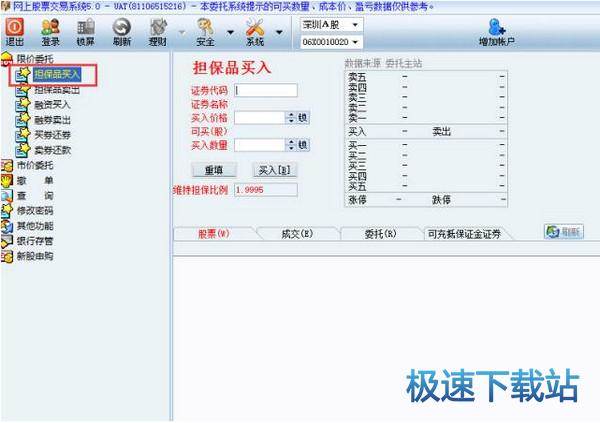Click the 退出 exit toolbar icon

tap(15, 32)
